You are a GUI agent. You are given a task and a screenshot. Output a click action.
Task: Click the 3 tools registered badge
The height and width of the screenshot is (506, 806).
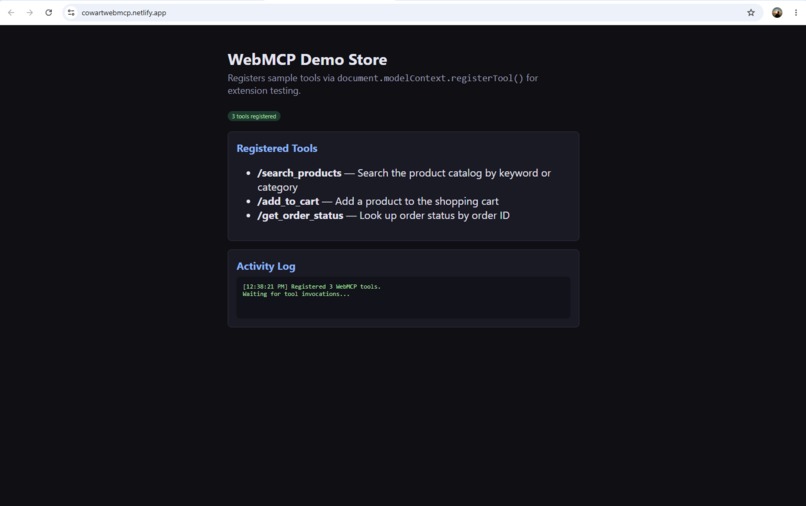(x=254, y=116)
